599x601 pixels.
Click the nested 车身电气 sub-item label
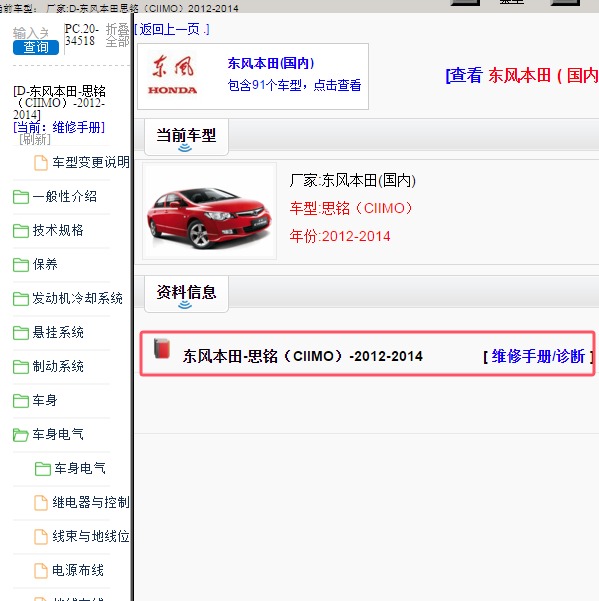pos(80,468)
